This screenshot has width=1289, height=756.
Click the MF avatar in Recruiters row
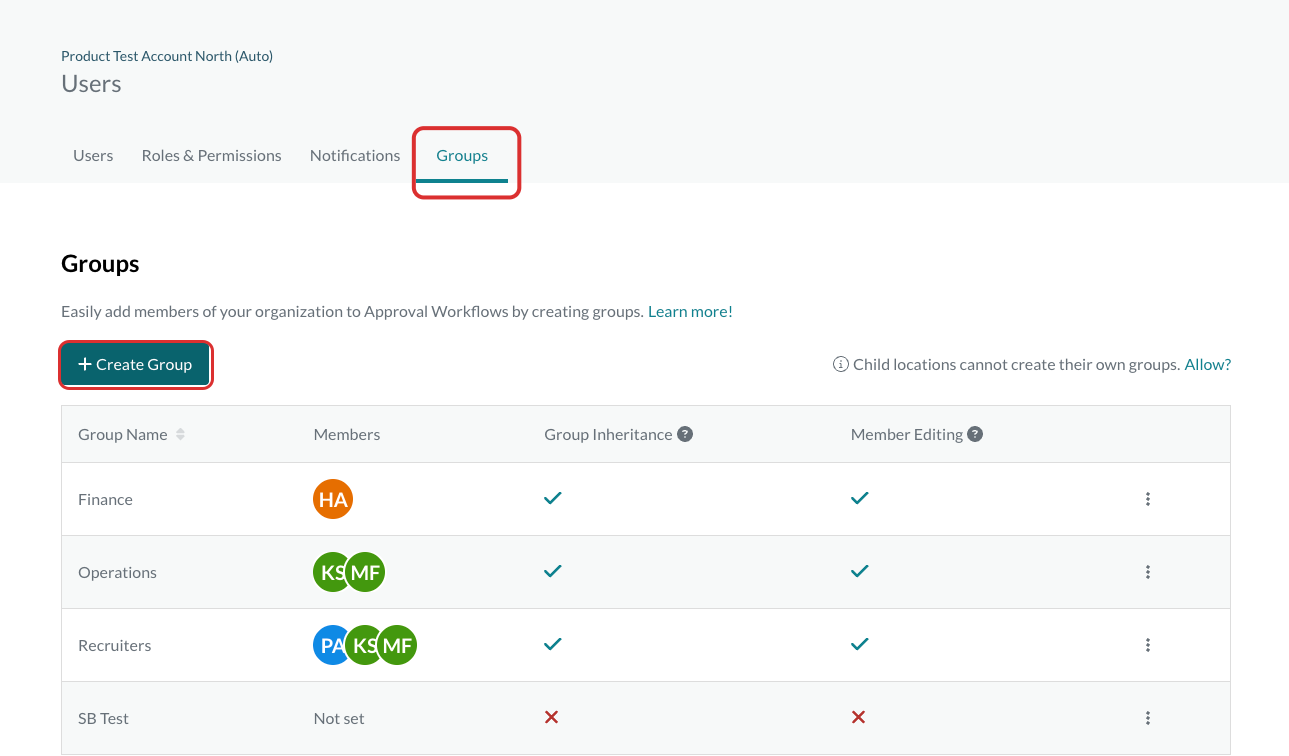[397, 645]
